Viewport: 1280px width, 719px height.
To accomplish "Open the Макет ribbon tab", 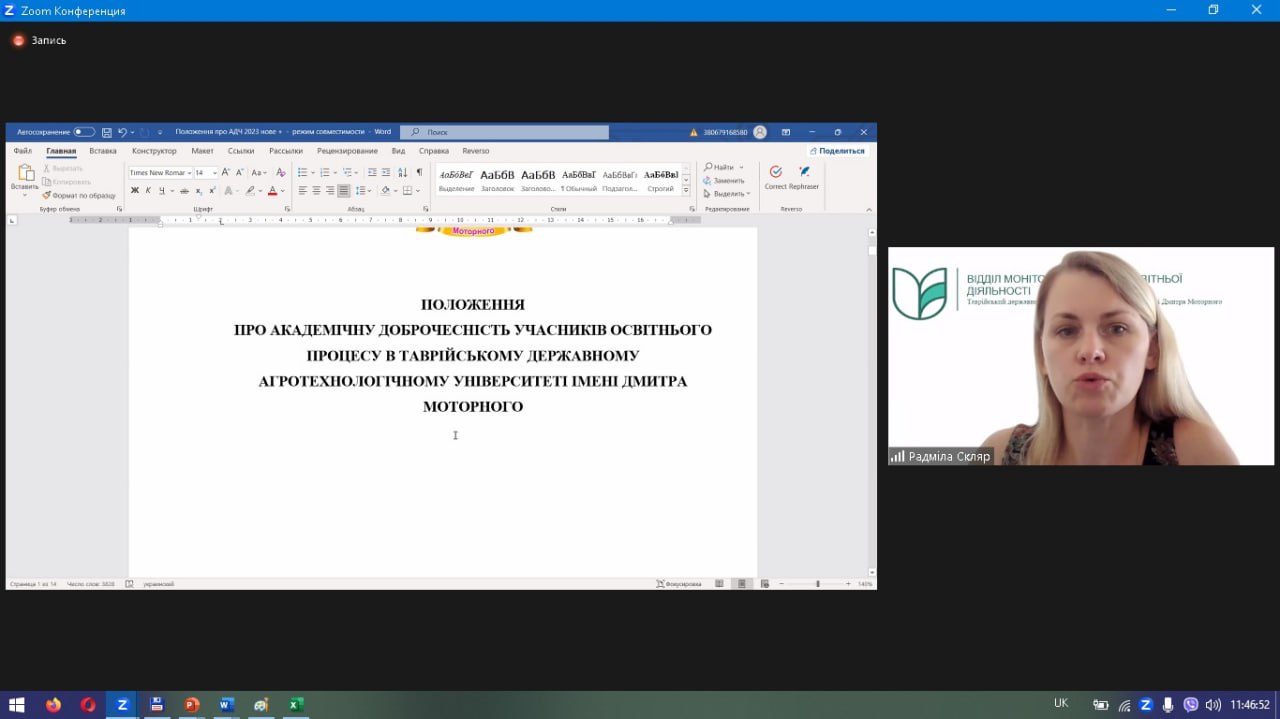I will 203,151.
